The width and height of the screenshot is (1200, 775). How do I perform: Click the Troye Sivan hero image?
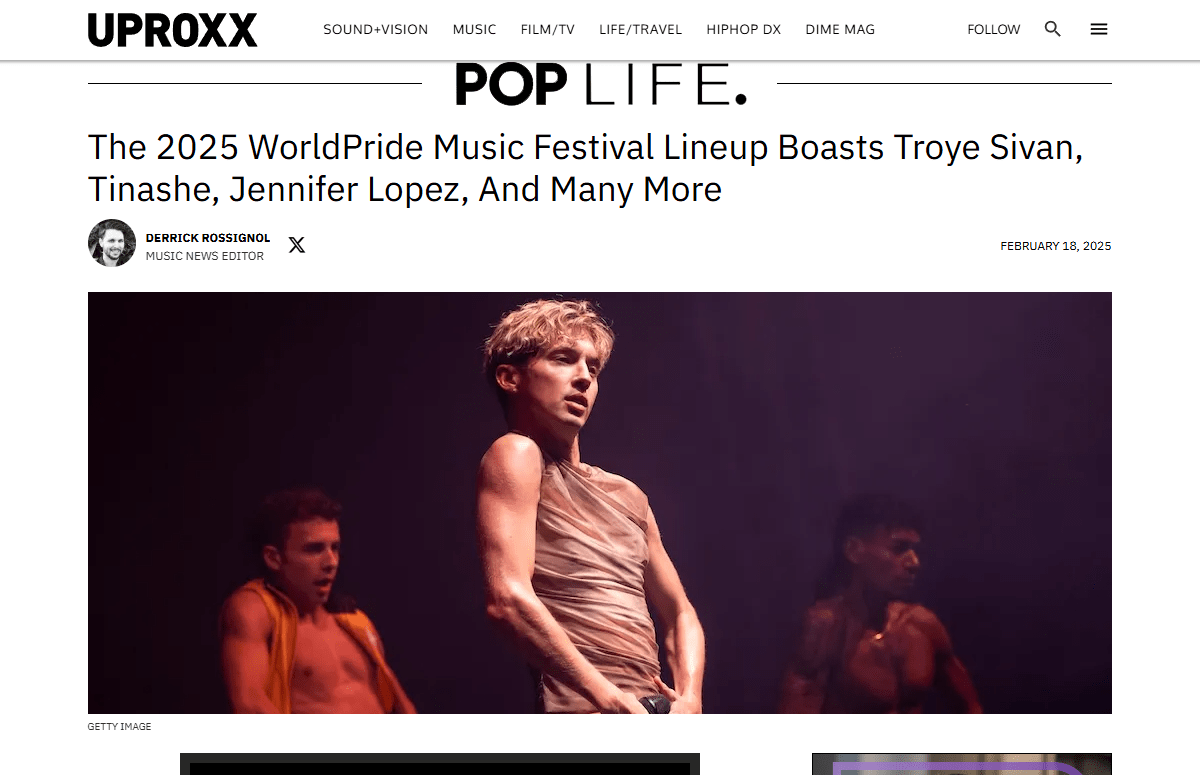(600, 503)
